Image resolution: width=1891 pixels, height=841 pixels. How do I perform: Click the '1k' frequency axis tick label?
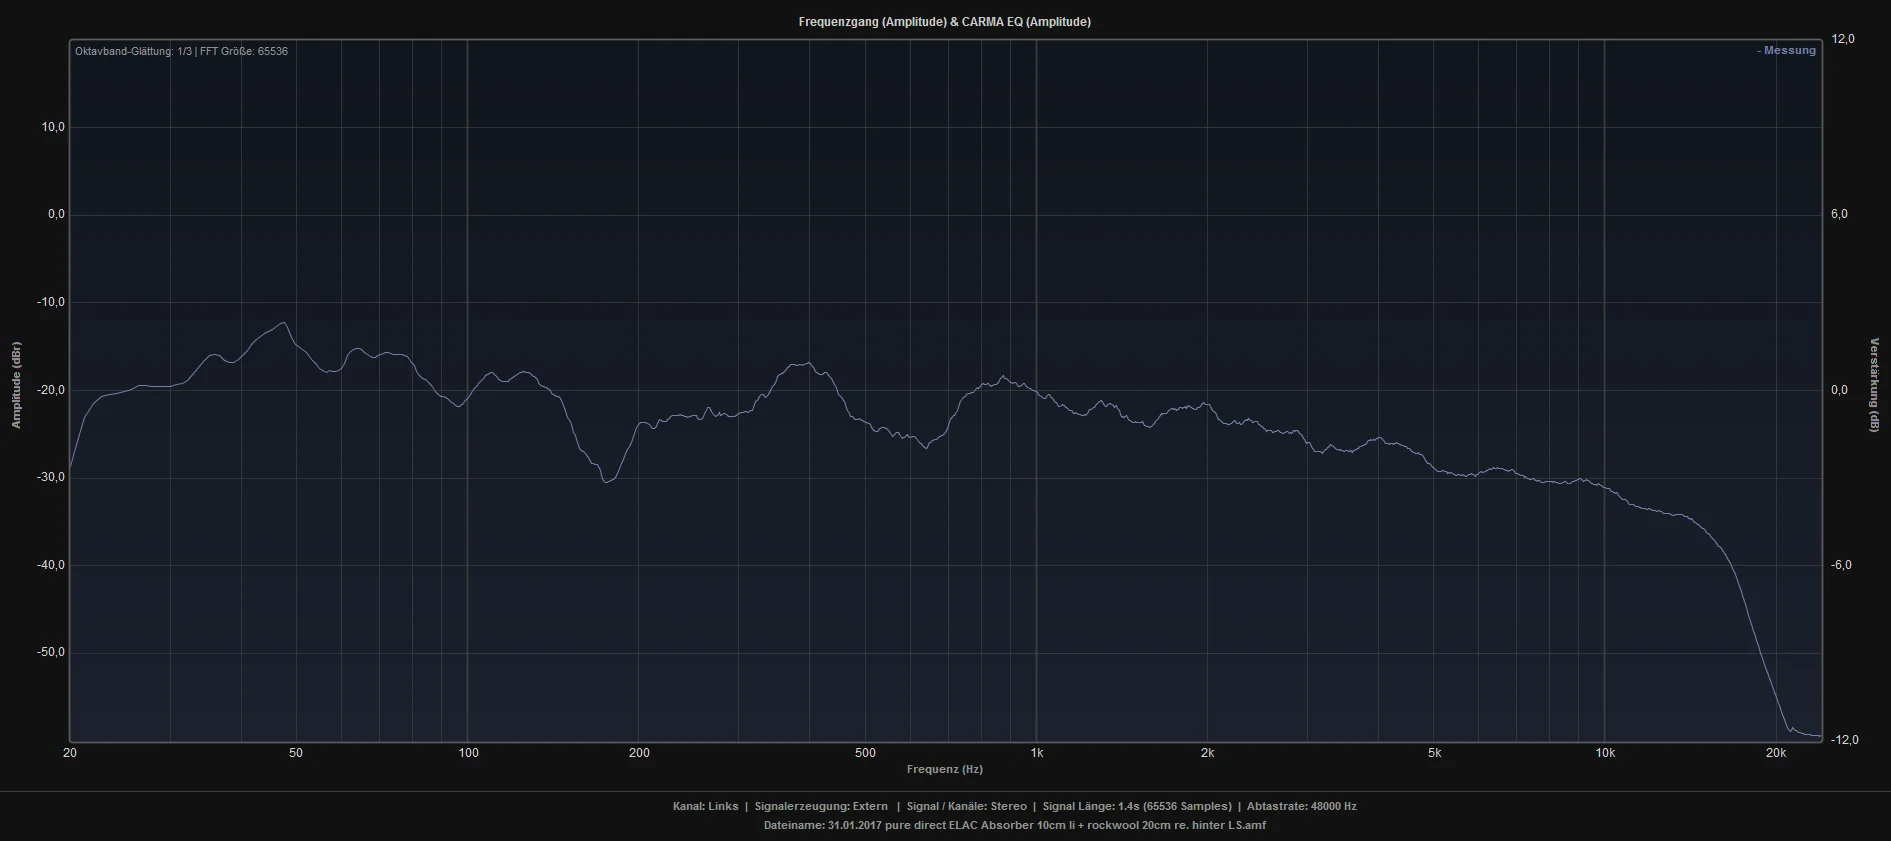1037,753
